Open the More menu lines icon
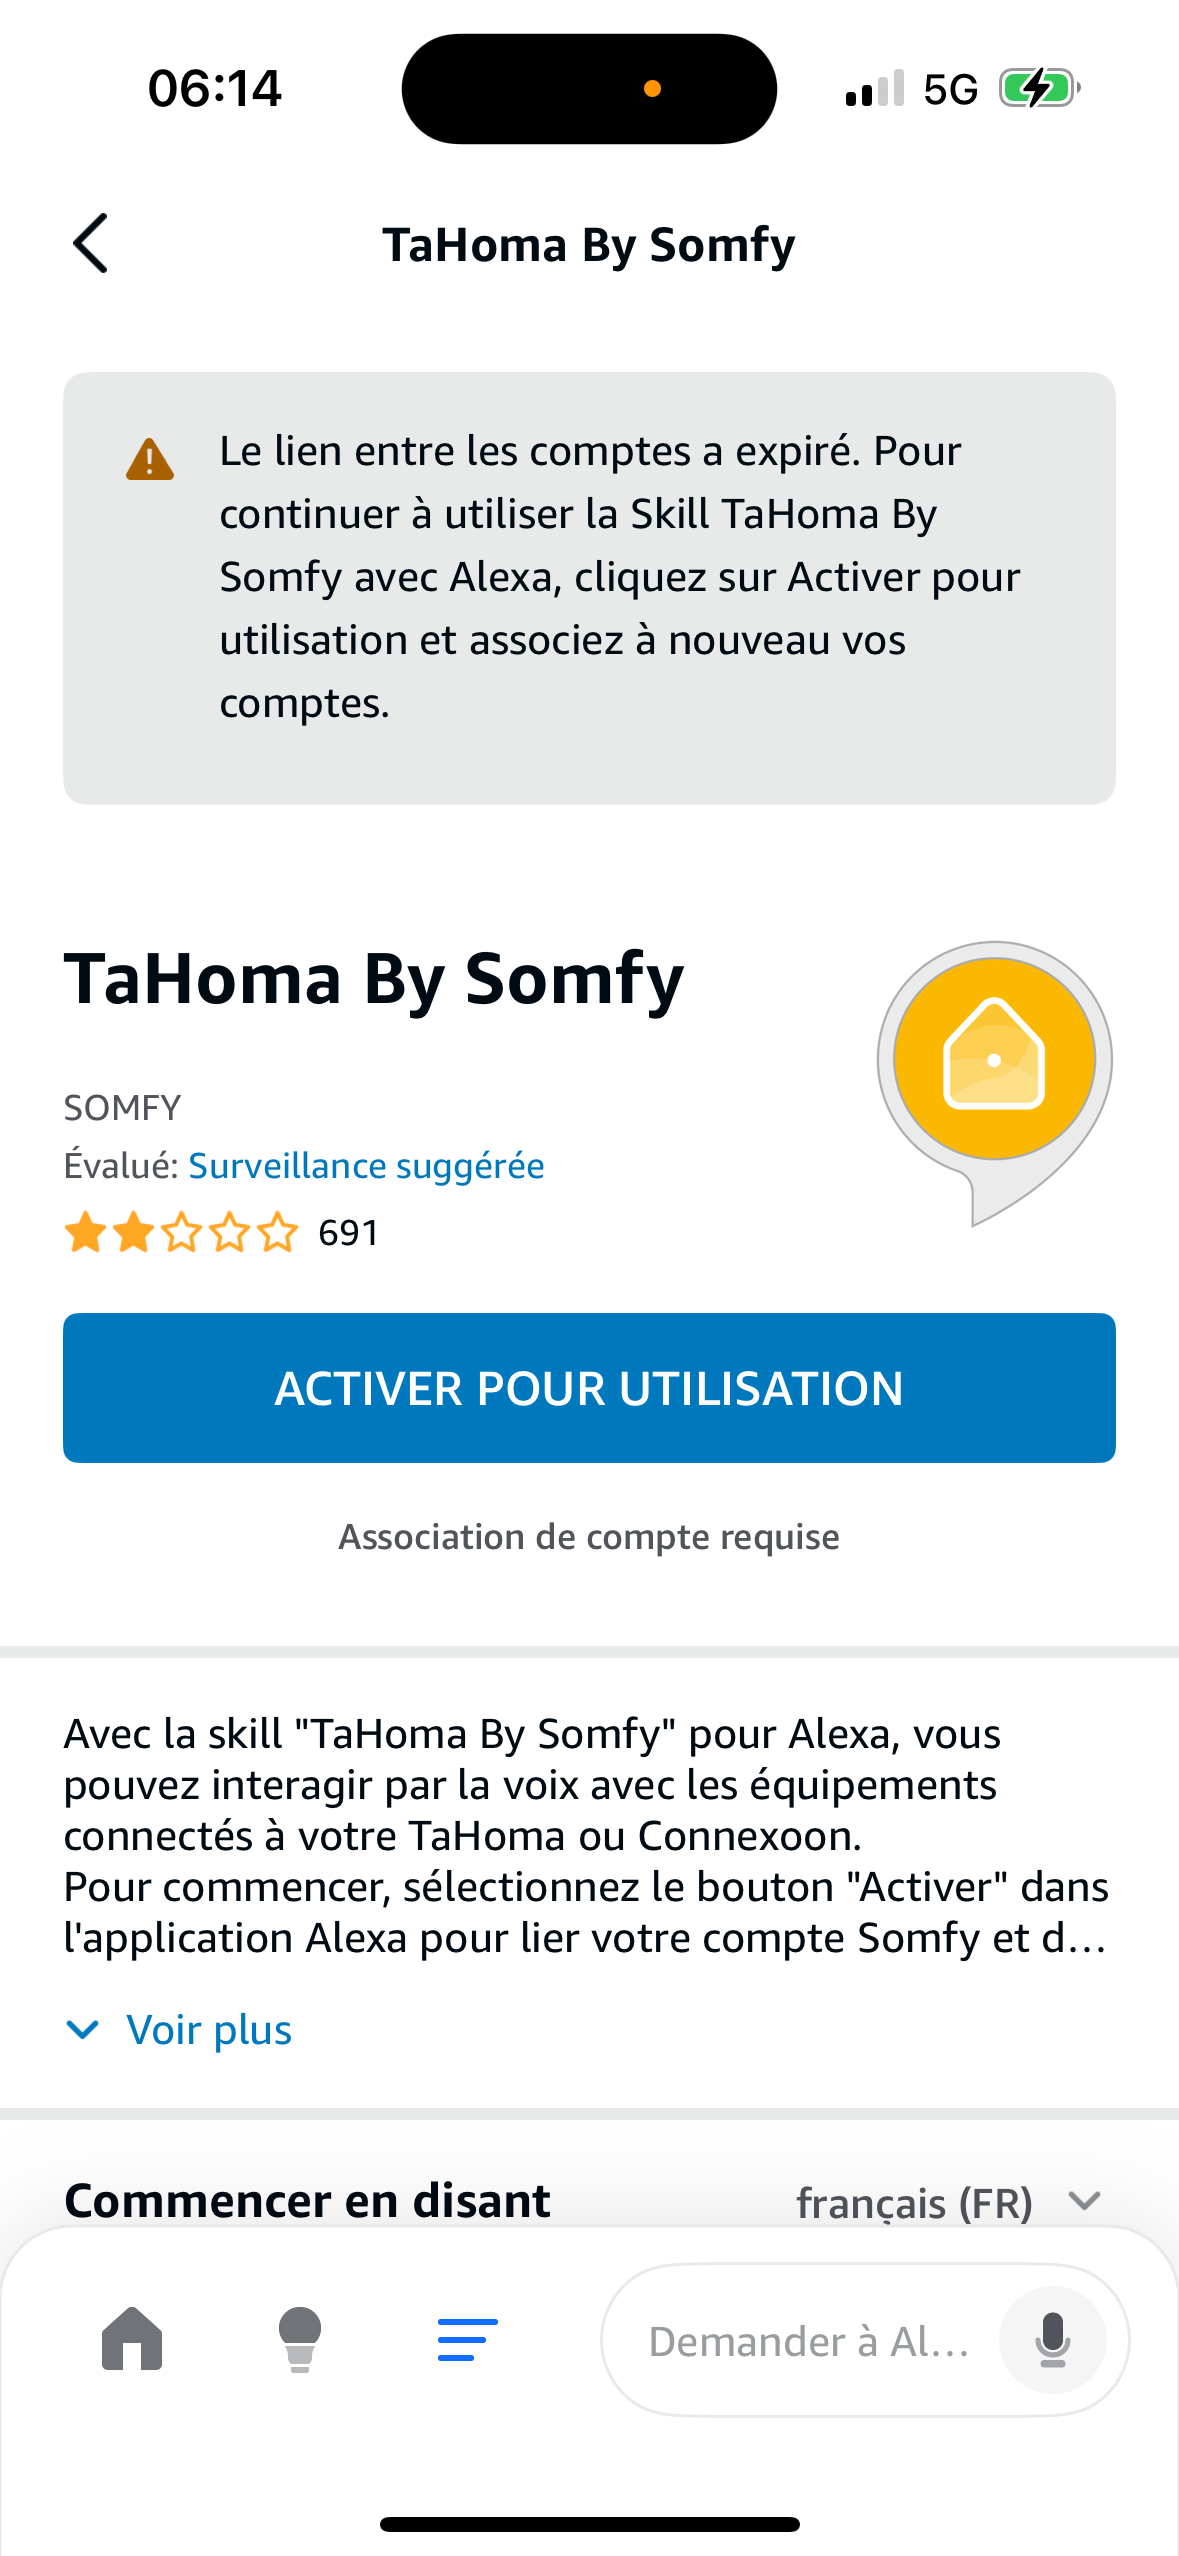This screenshot has width=1179, height=2556. tap(467, 2339)
